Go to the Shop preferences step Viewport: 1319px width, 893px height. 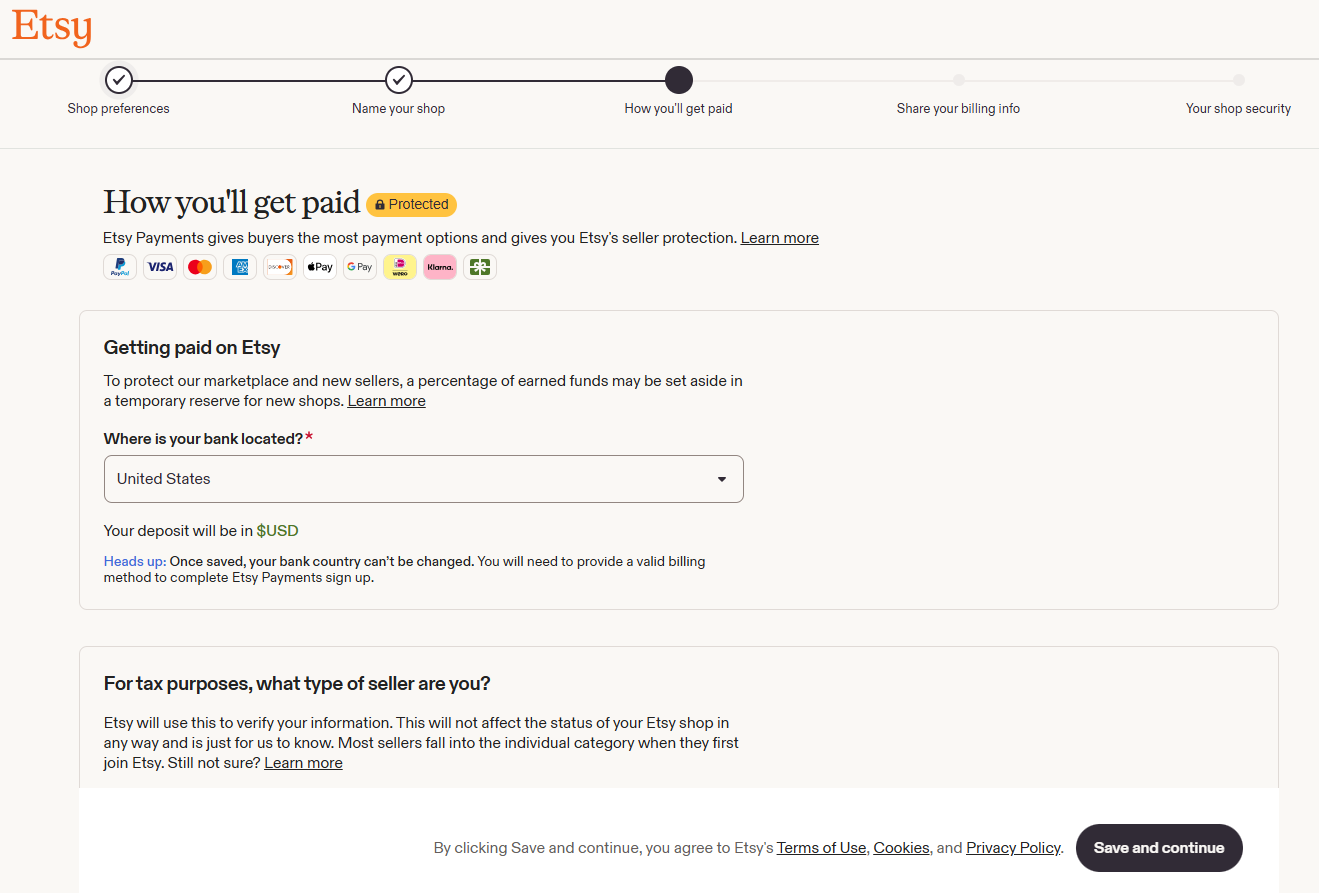[118, 92]
